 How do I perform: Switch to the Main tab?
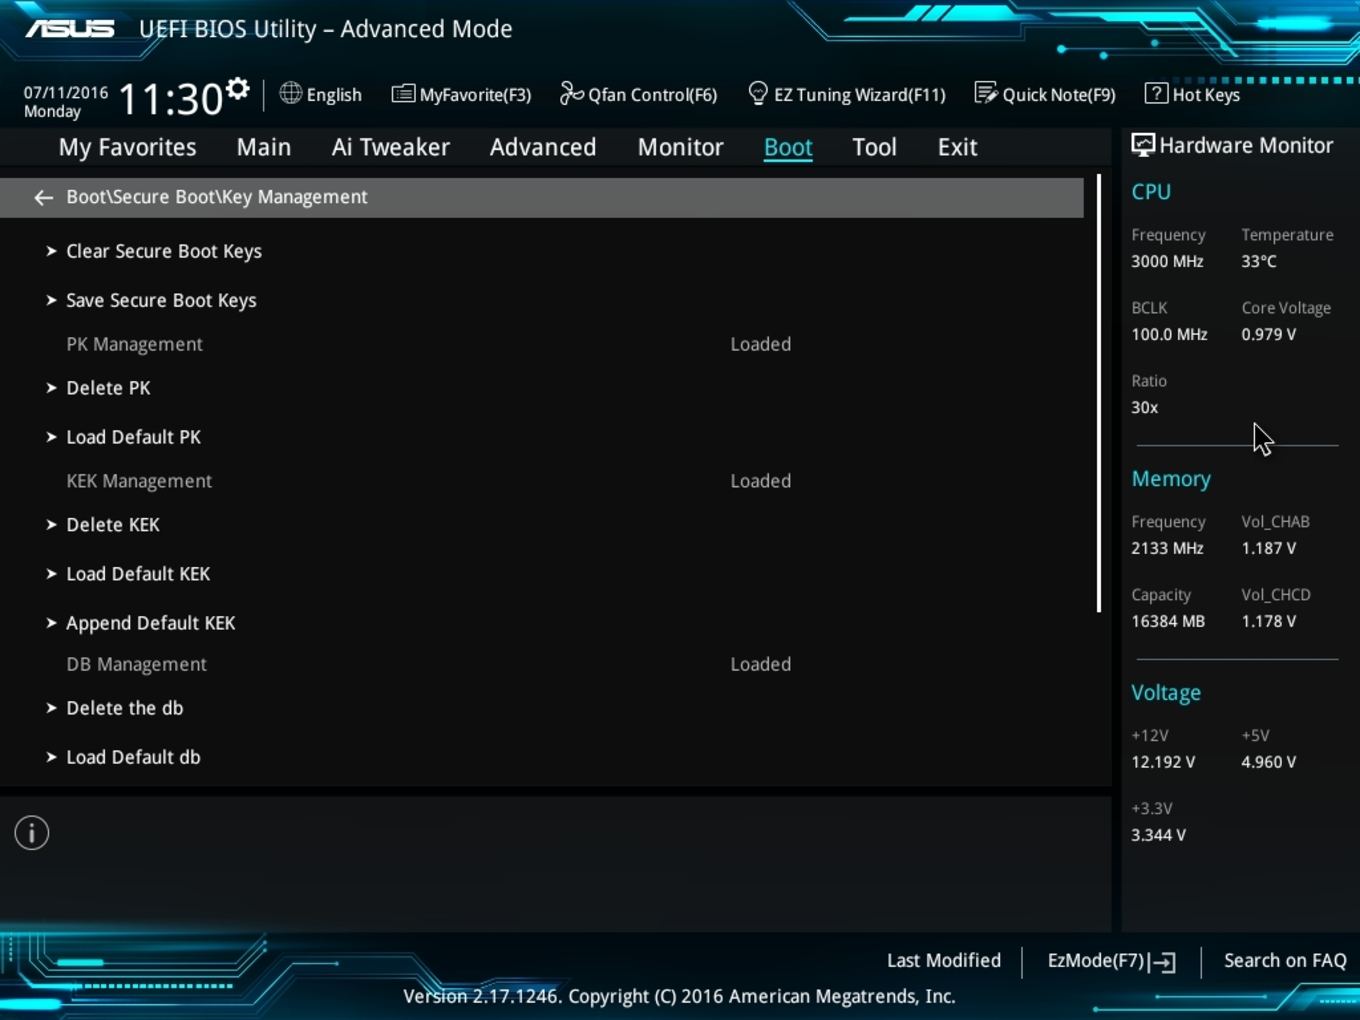tap(264, 147)
